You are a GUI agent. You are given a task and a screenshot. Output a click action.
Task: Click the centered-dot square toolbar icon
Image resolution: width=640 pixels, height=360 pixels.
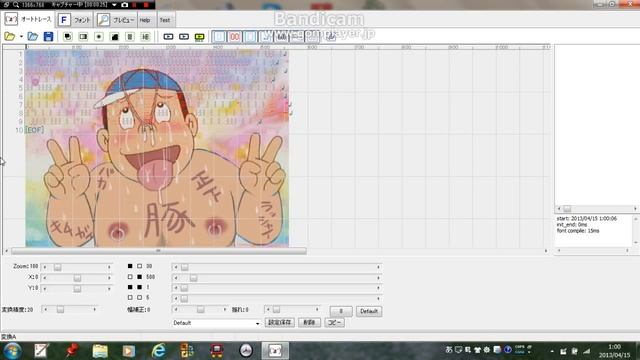(x=99, y=37)
